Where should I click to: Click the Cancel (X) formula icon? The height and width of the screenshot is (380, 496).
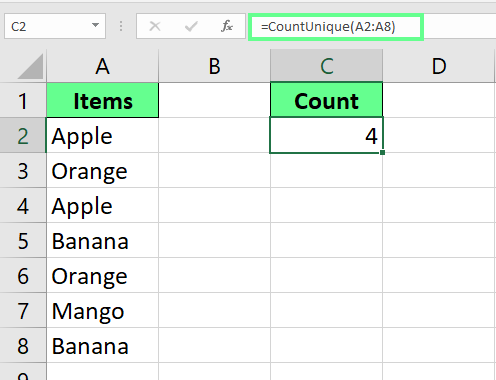coord(155,26)
